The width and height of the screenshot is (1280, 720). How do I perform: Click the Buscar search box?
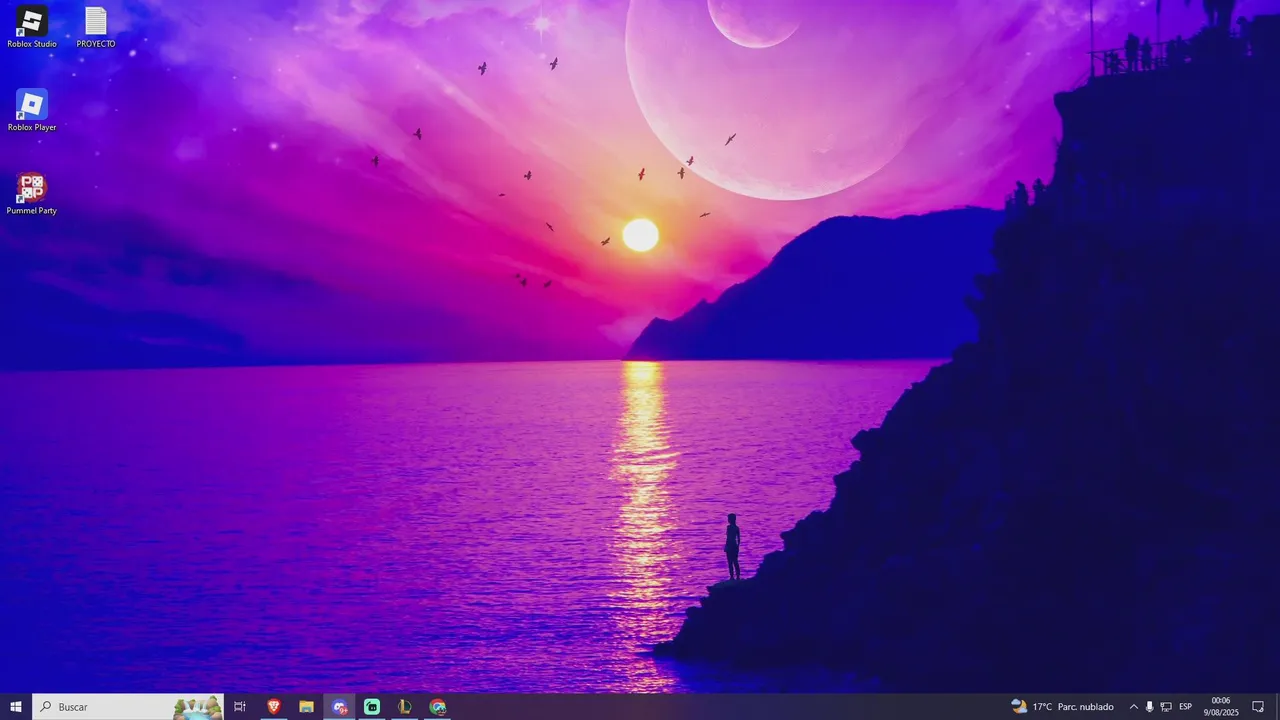click(x=128, y=707)
